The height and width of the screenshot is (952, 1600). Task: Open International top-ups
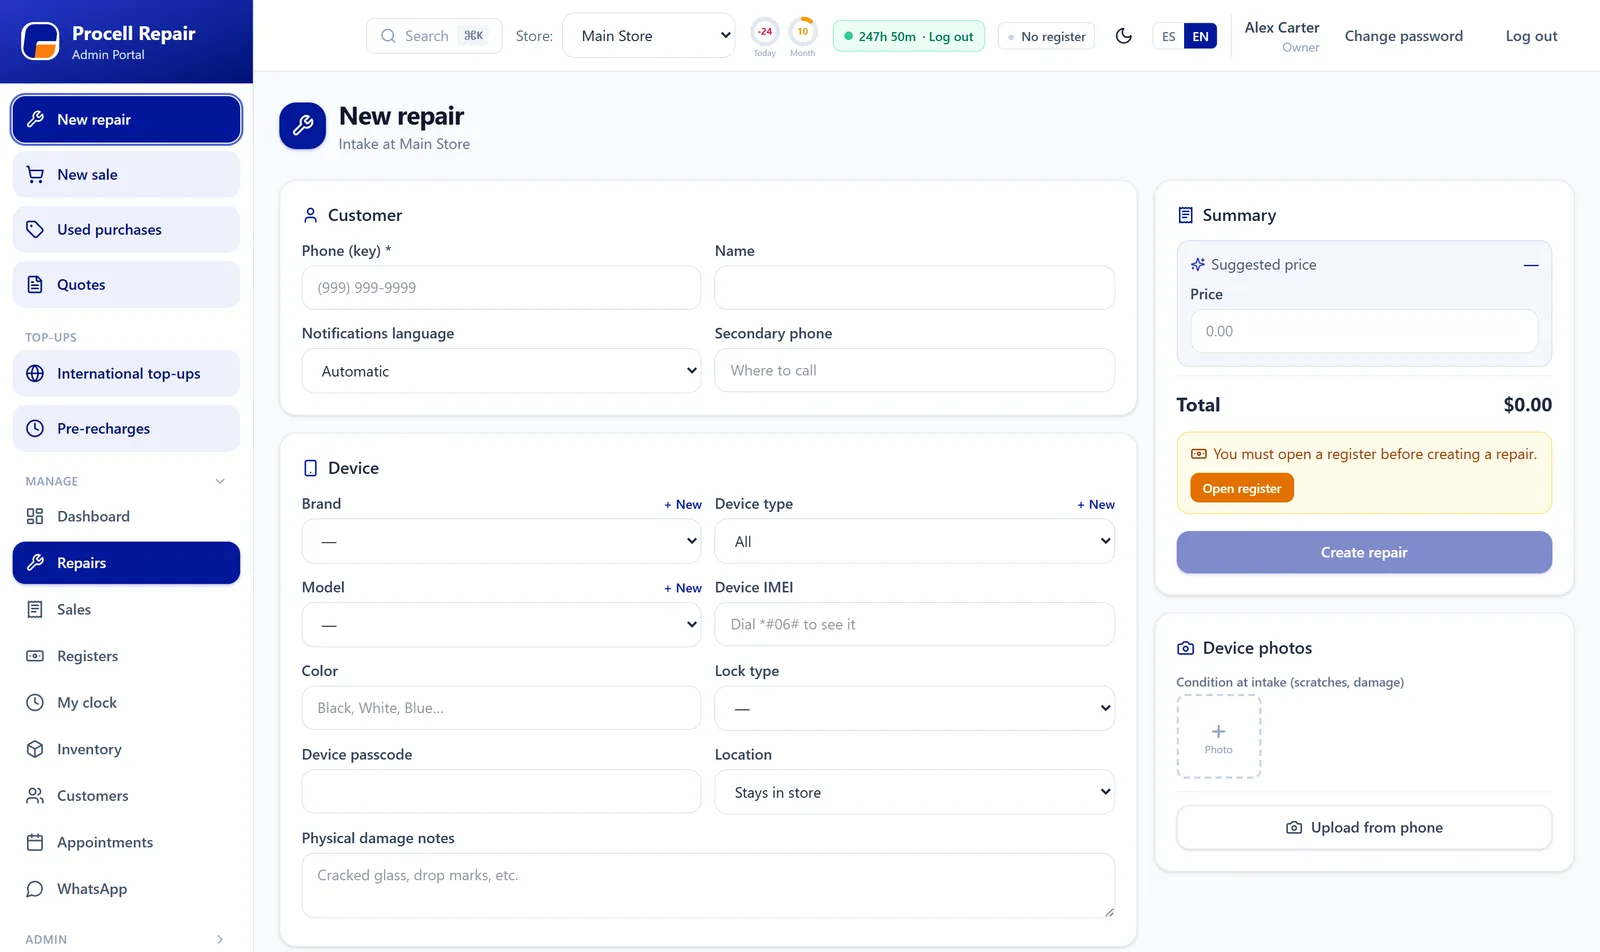pos(126,373)
